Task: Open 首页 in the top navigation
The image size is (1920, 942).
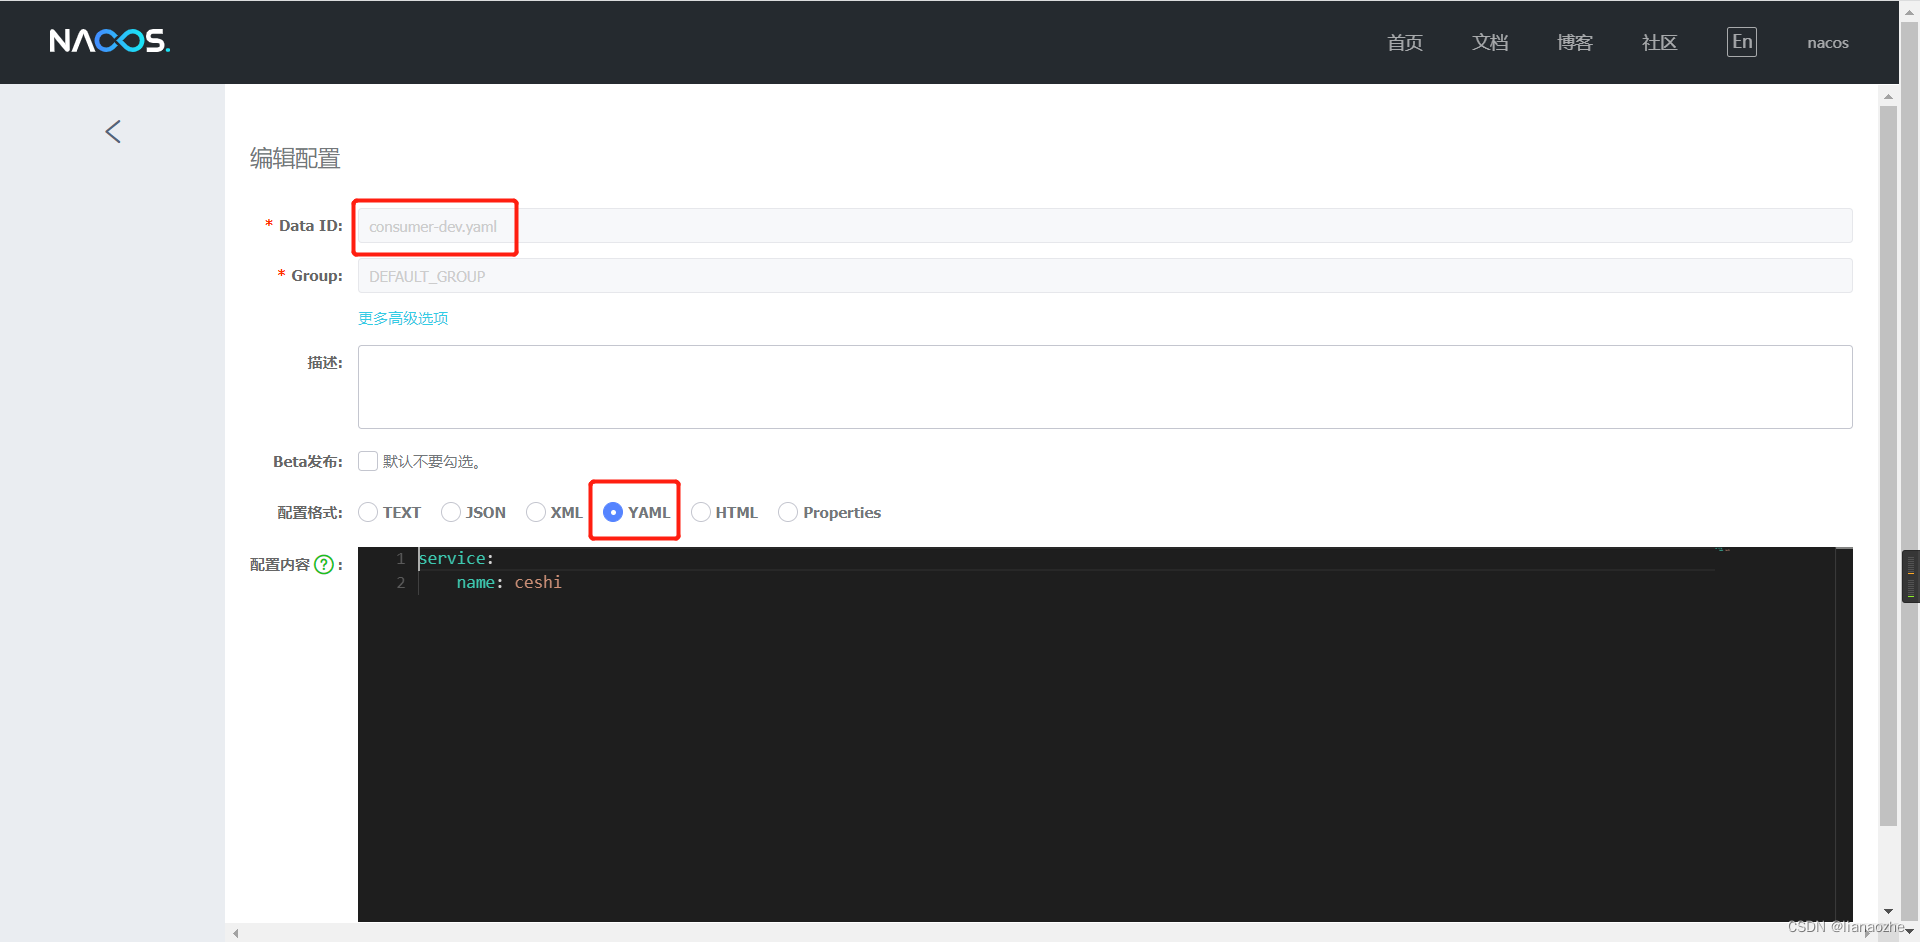Action: point(1404,42)
